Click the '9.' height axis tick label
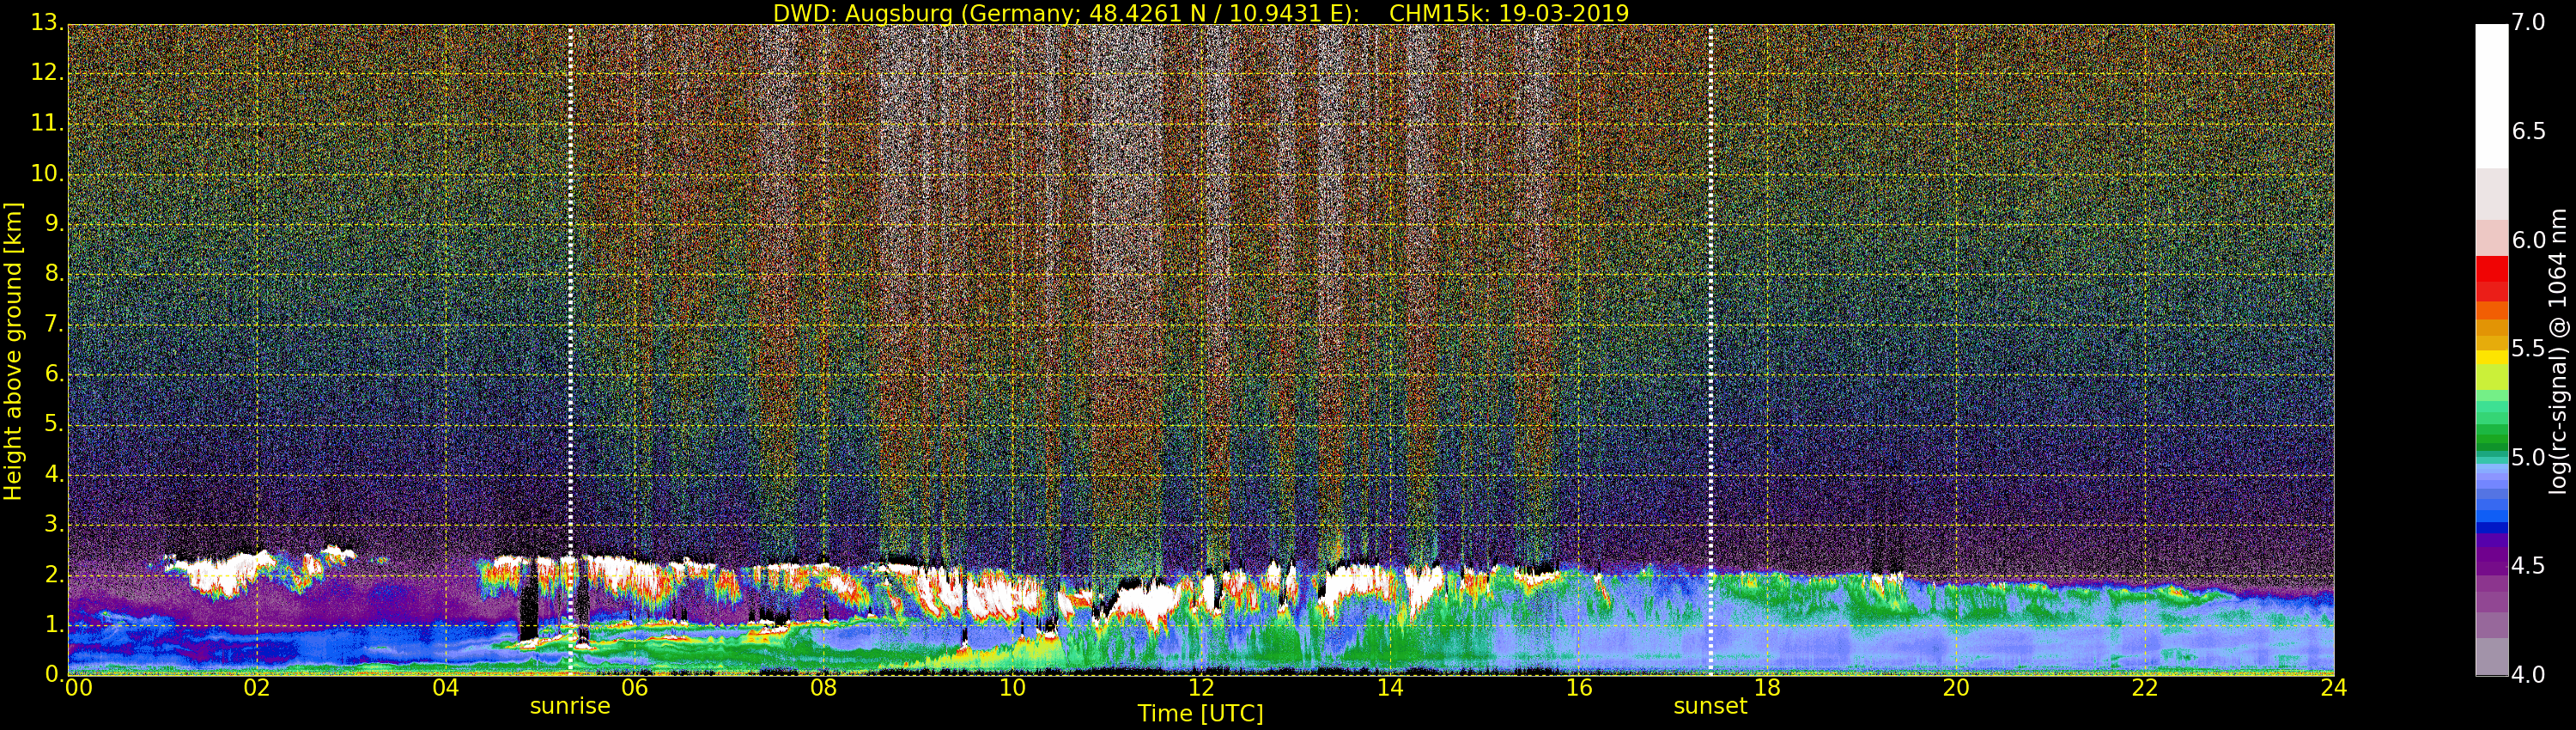This screenshot has width=2576, height=730. 53,223
